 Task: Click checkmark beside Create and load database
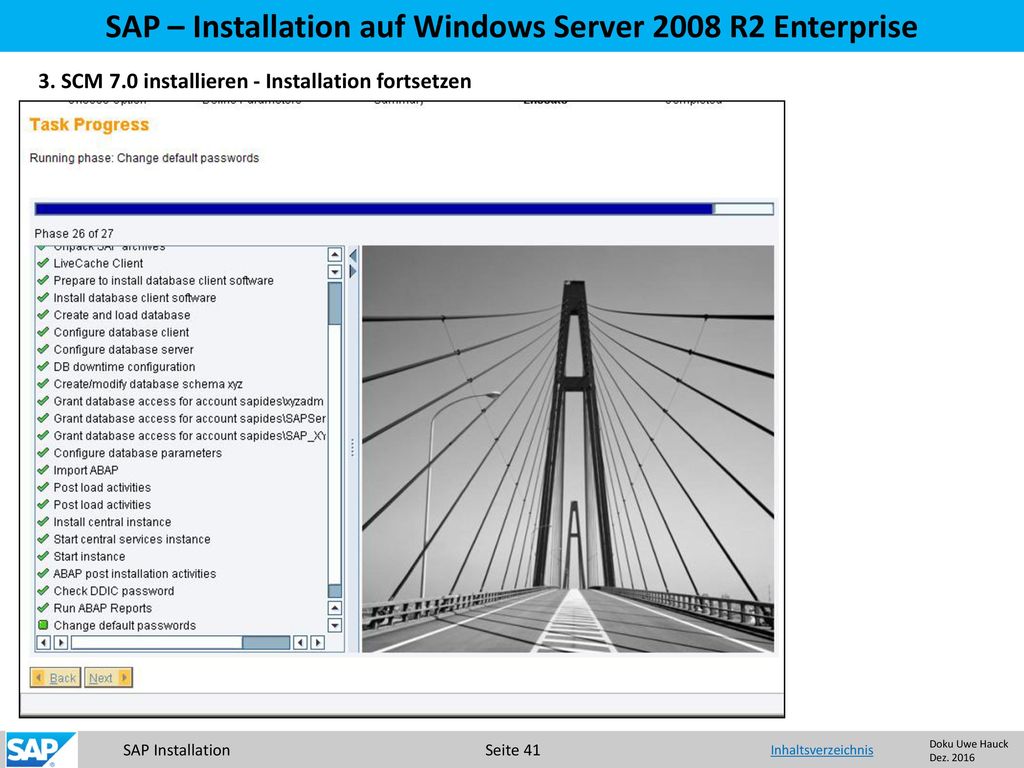coord(43,314)
